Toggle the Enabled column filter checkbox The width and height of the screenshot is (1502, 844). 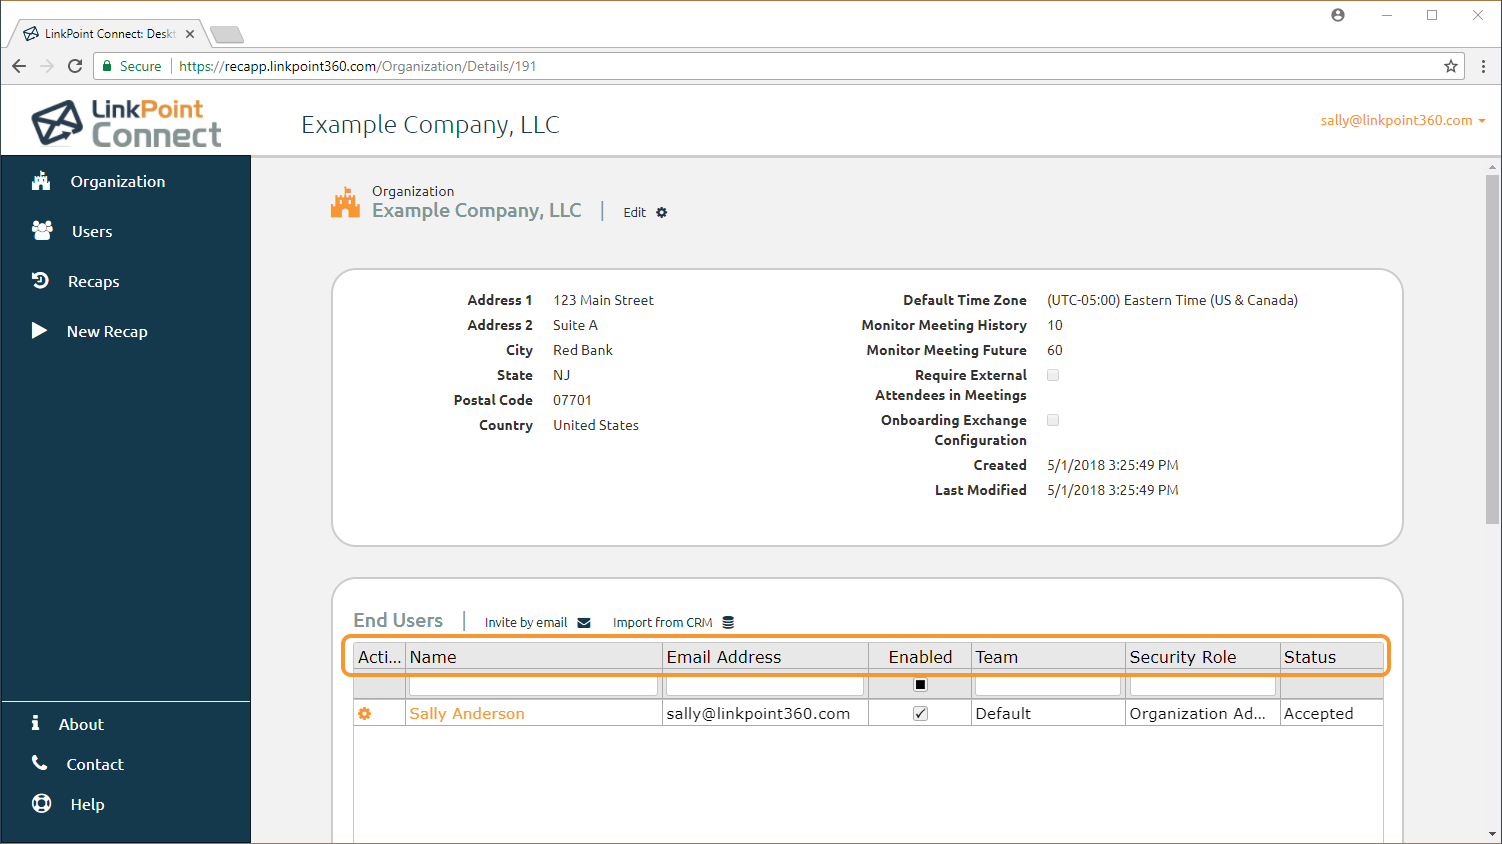pos(920,686)
